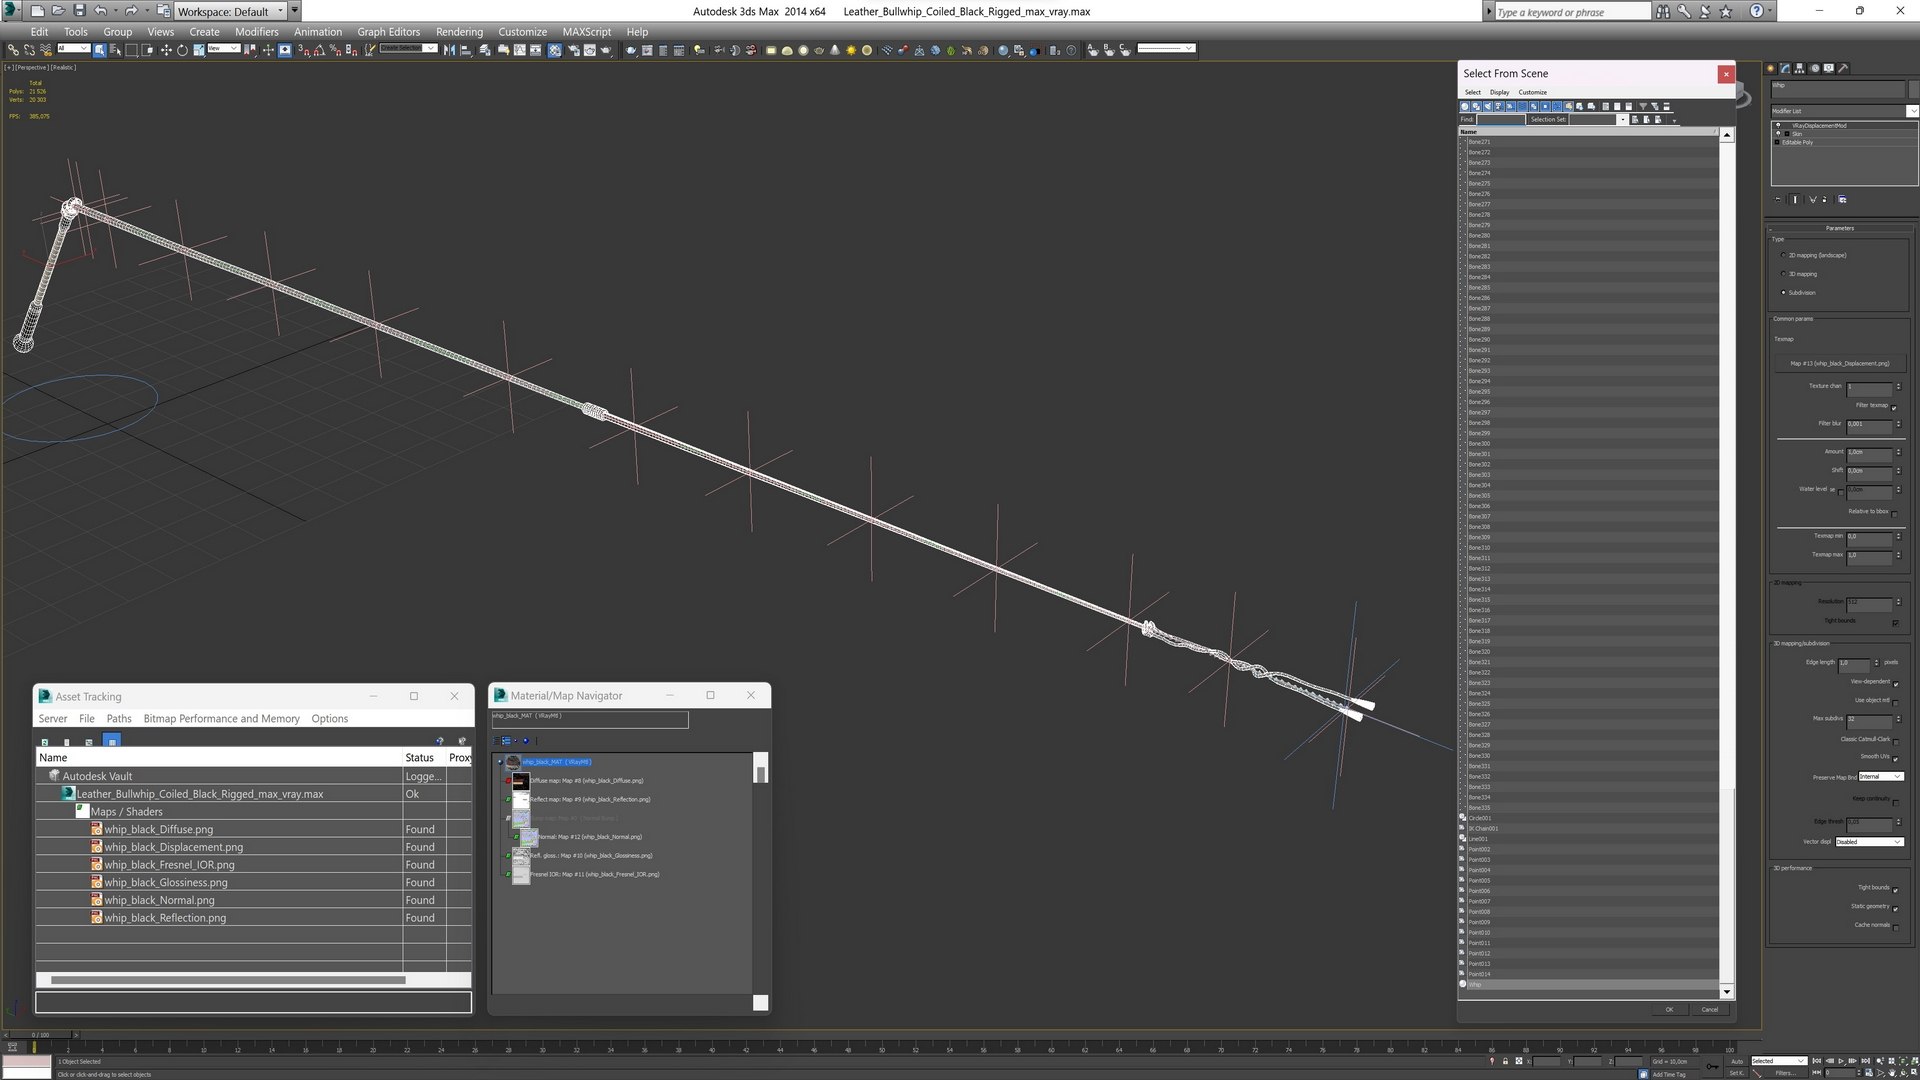
Task: Open the Rendering menu
Action: point(459,32)
